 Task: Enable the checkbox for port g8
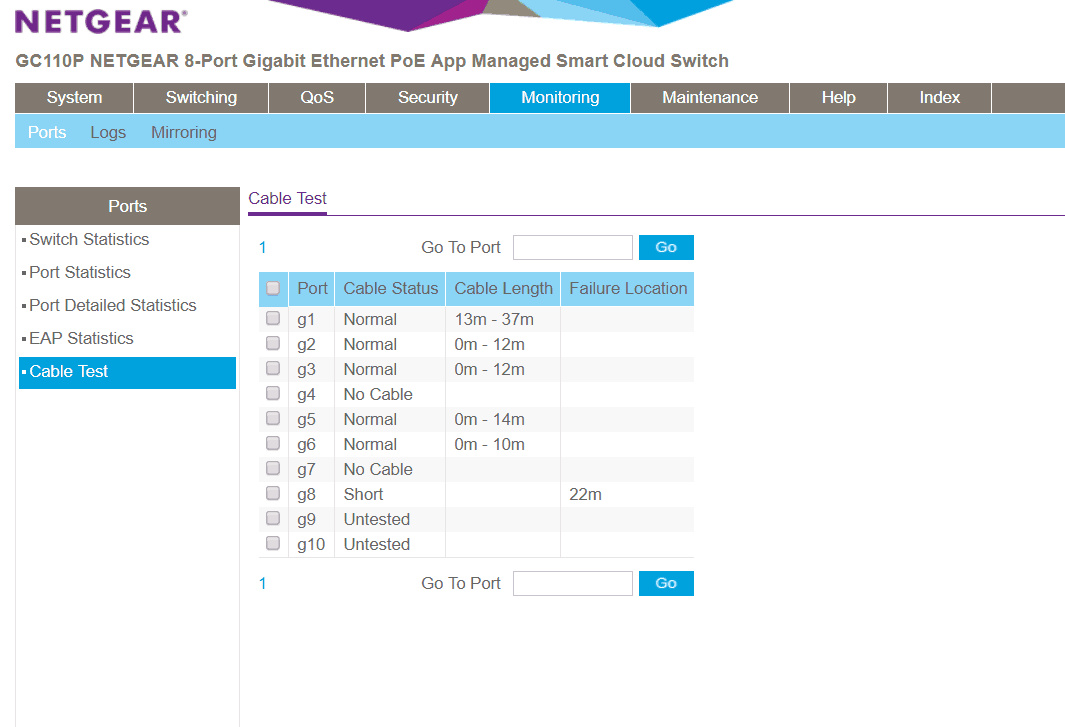tap(273, 494)
